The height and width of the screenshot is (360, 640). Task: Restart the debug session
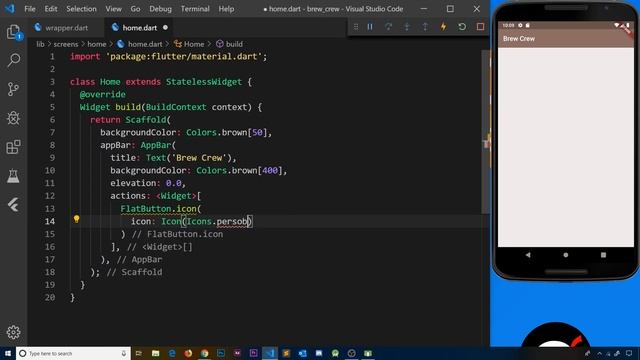click(x=462, y=27)
